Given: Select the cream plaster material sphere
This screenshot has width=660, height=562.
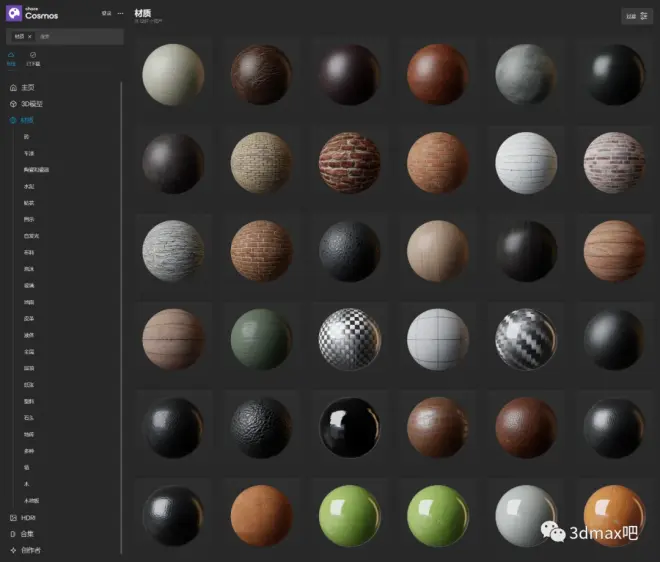Looking at the screenshot, I should tap(173, 75).
